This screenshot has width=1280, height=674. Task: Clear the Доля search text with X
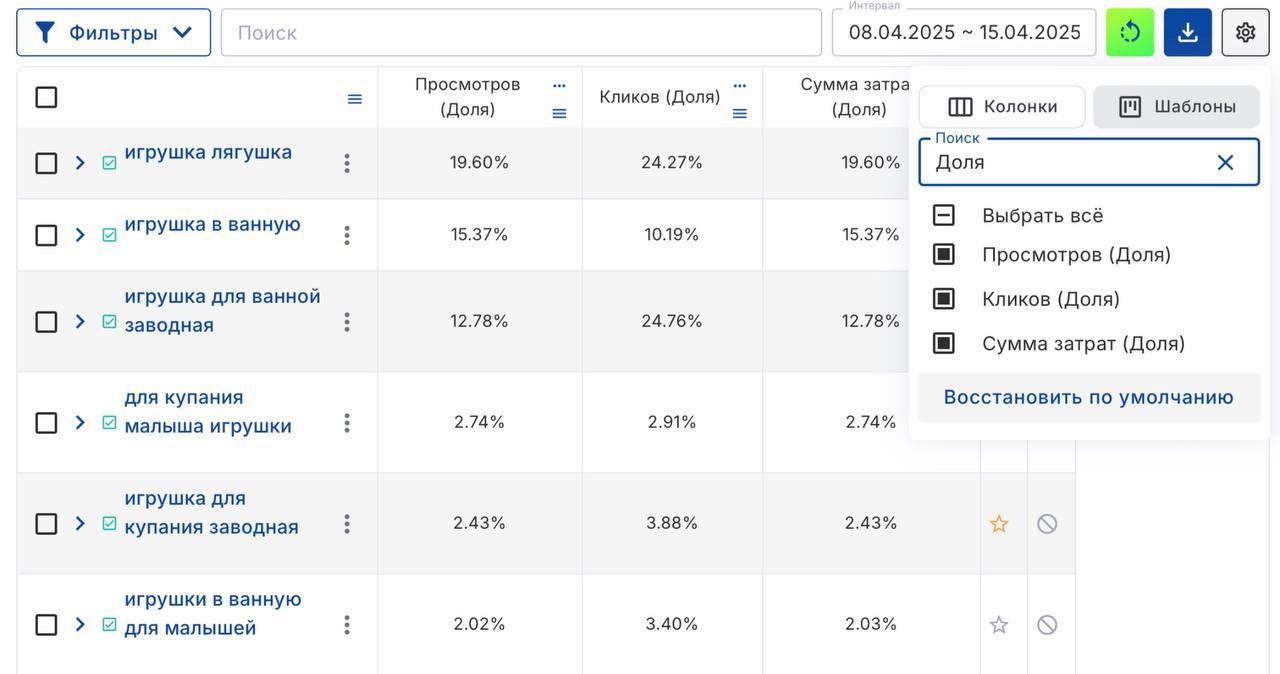coord(1225,162)
